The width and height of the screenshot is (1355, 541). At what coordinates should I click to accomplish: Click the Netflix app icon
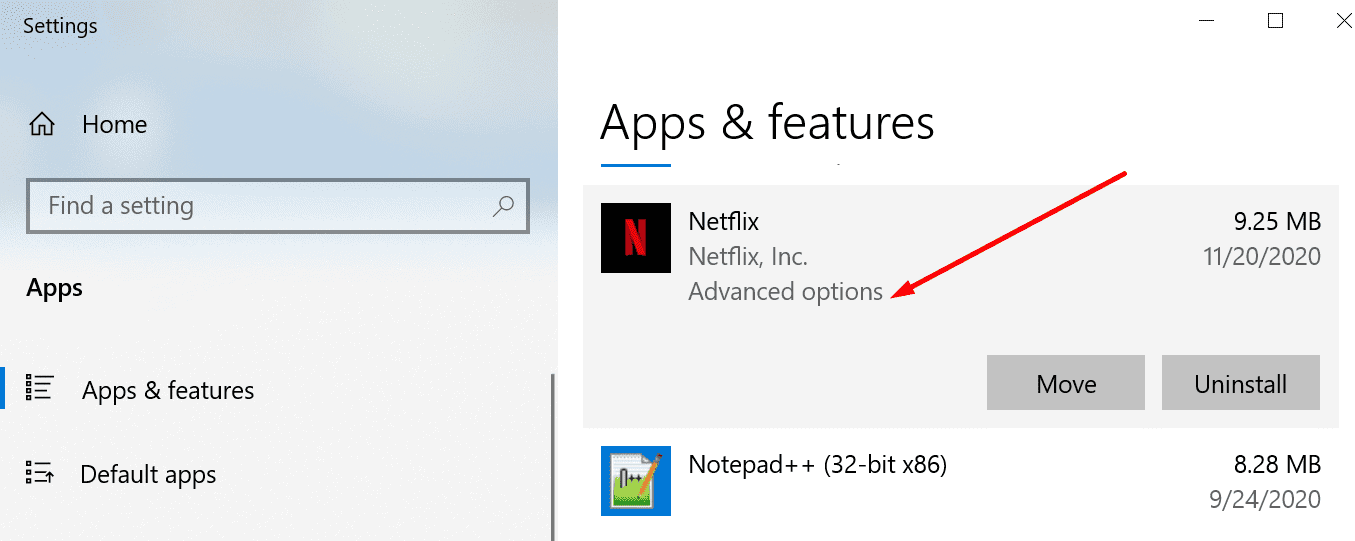click(635, 238)
